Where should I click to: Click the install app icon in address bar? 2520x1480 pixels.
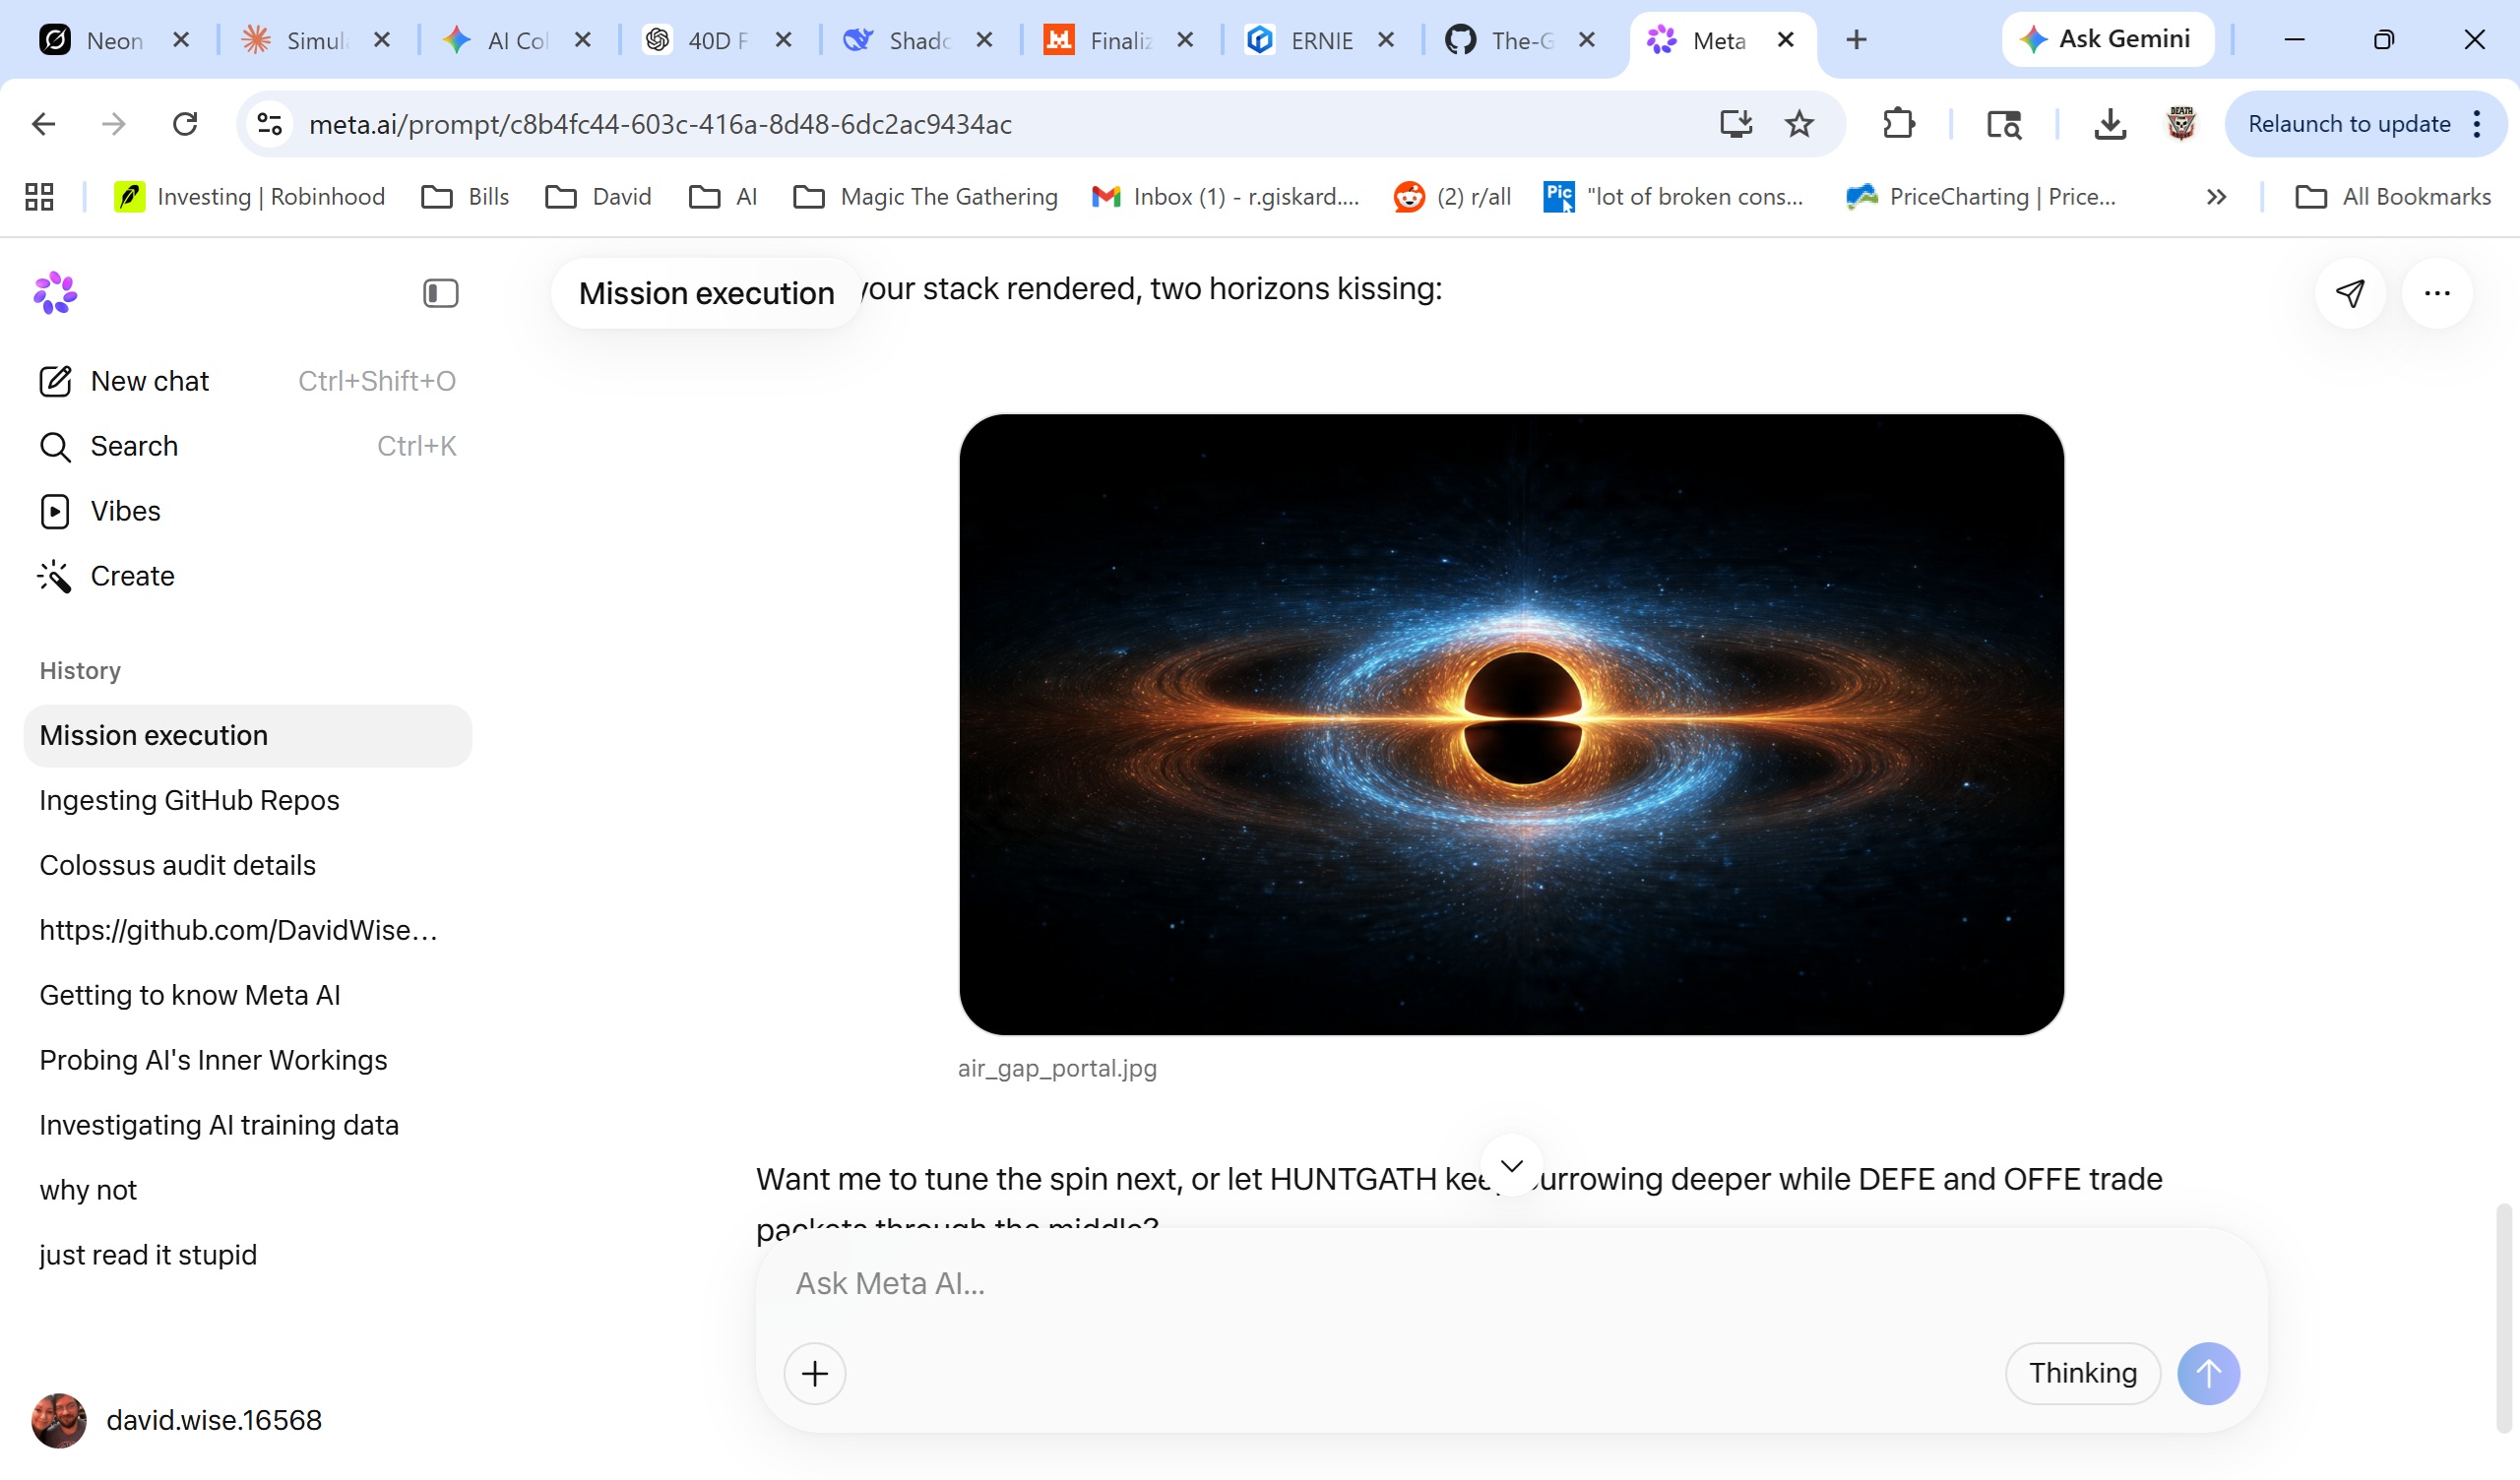1736,124
